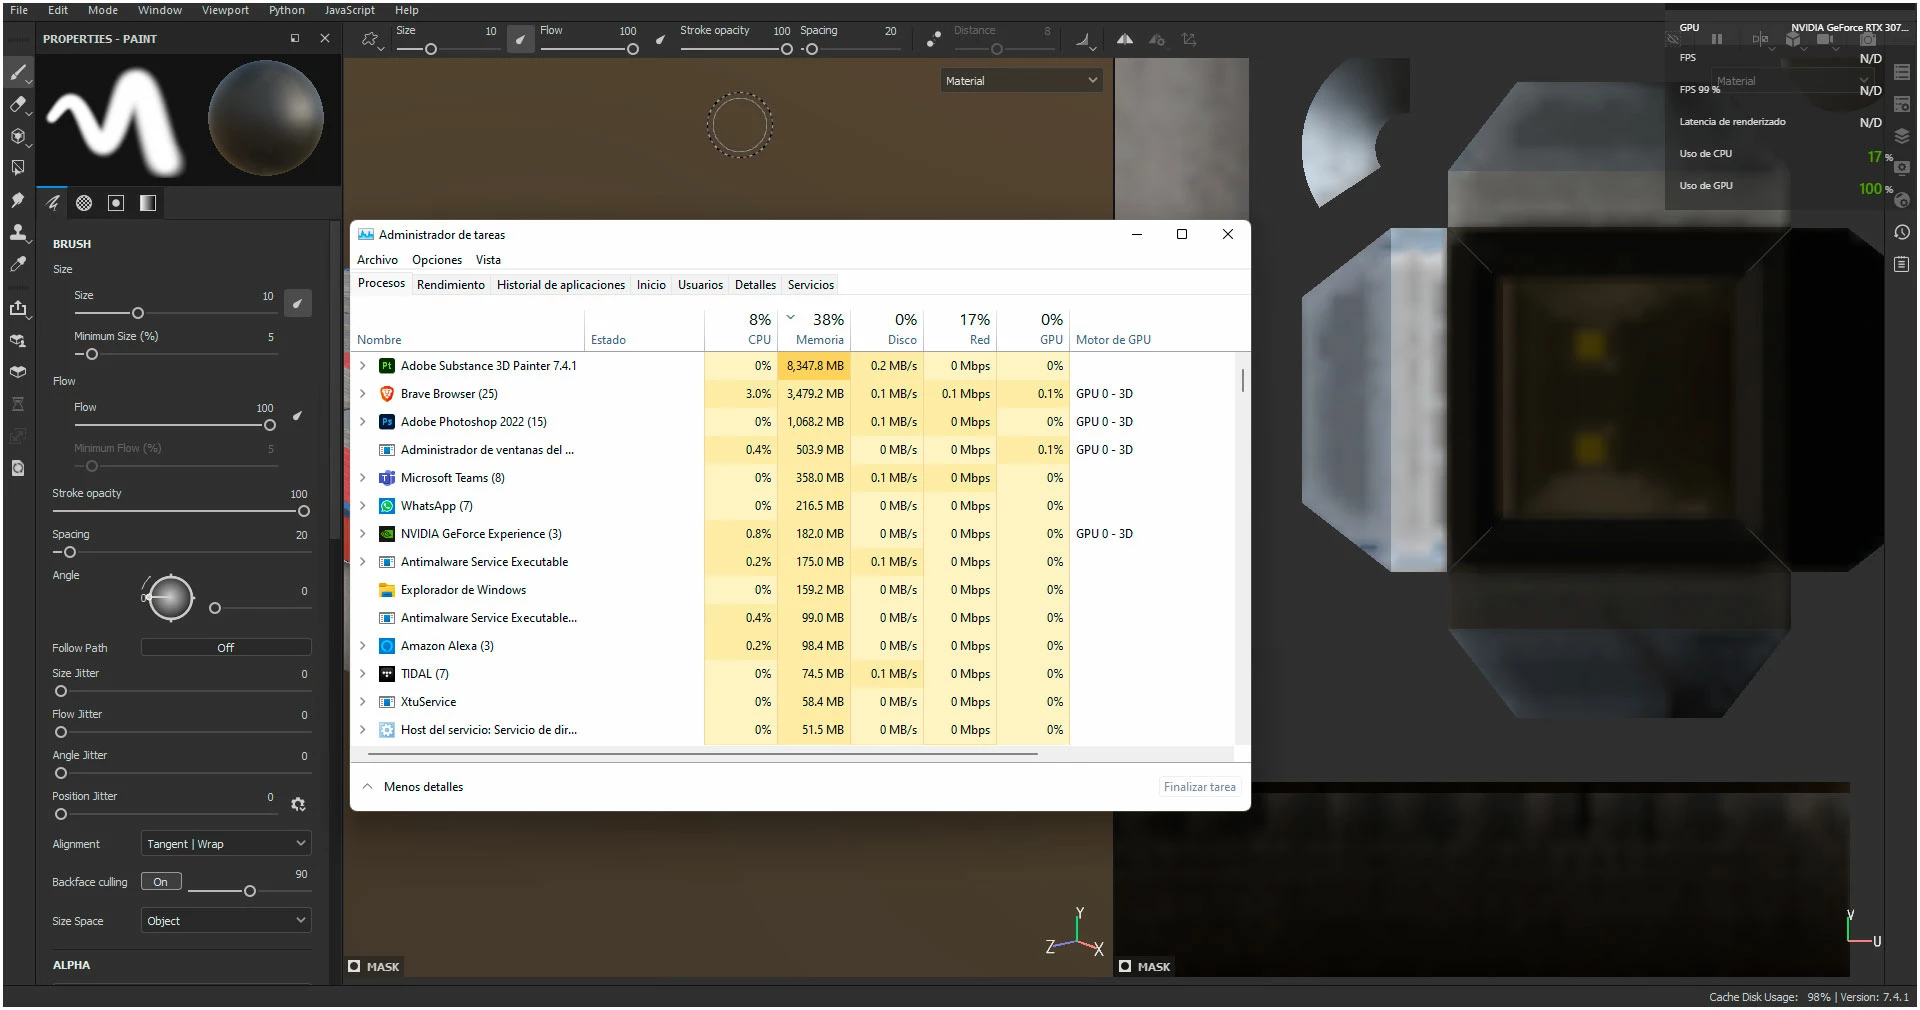The image size is (1920, 1010).
Task: Sort processes by Nombre column
Action: click(x=468, y=329)
